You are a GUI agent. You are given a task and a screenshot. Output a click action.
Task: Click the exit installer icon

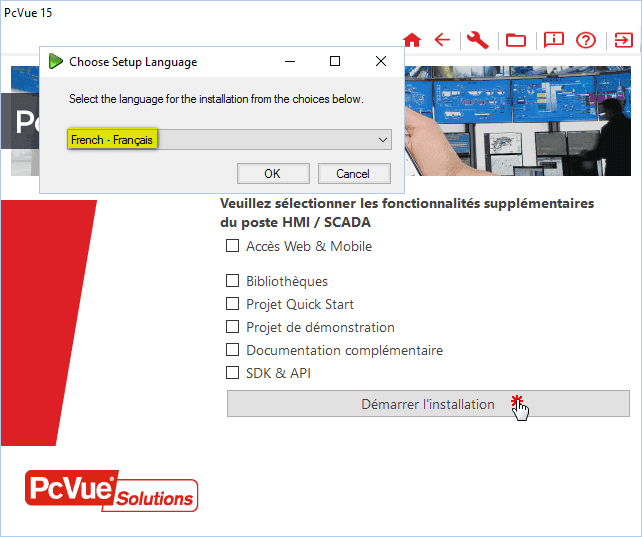[x=623, y=40]
